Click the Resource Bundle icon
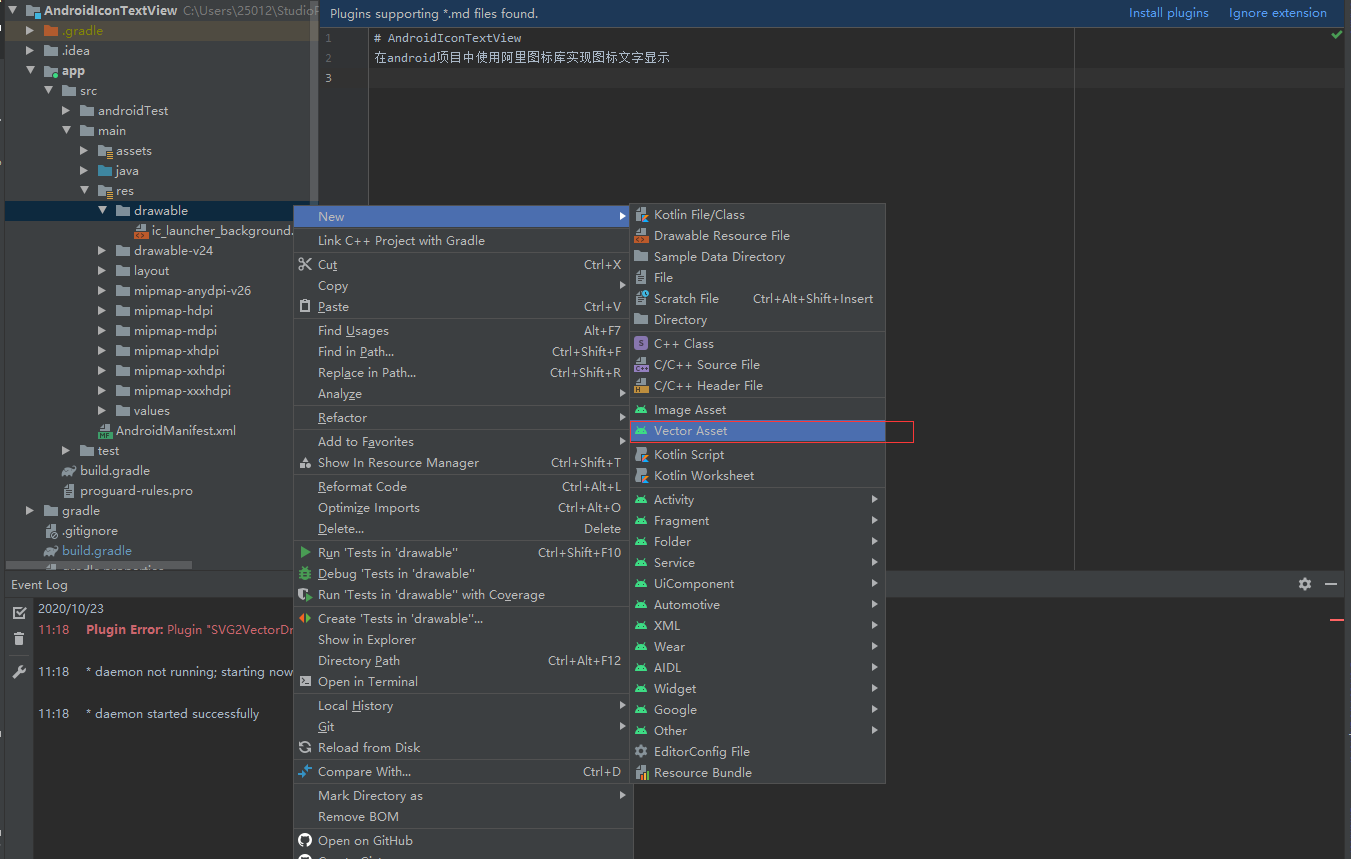 click(x=642, y=773)
